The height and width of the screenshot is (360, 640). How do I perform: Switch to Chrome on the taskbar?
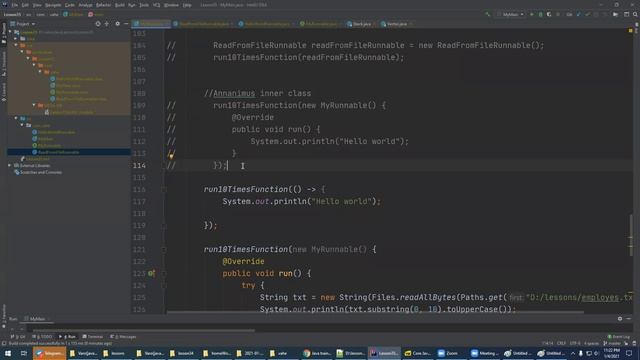pyautogui.click(x=317, y=353)
